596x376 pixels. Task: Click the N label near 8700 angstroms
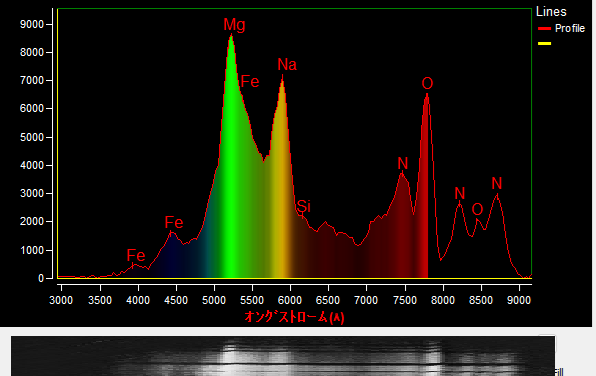click(x=497, y=184)
